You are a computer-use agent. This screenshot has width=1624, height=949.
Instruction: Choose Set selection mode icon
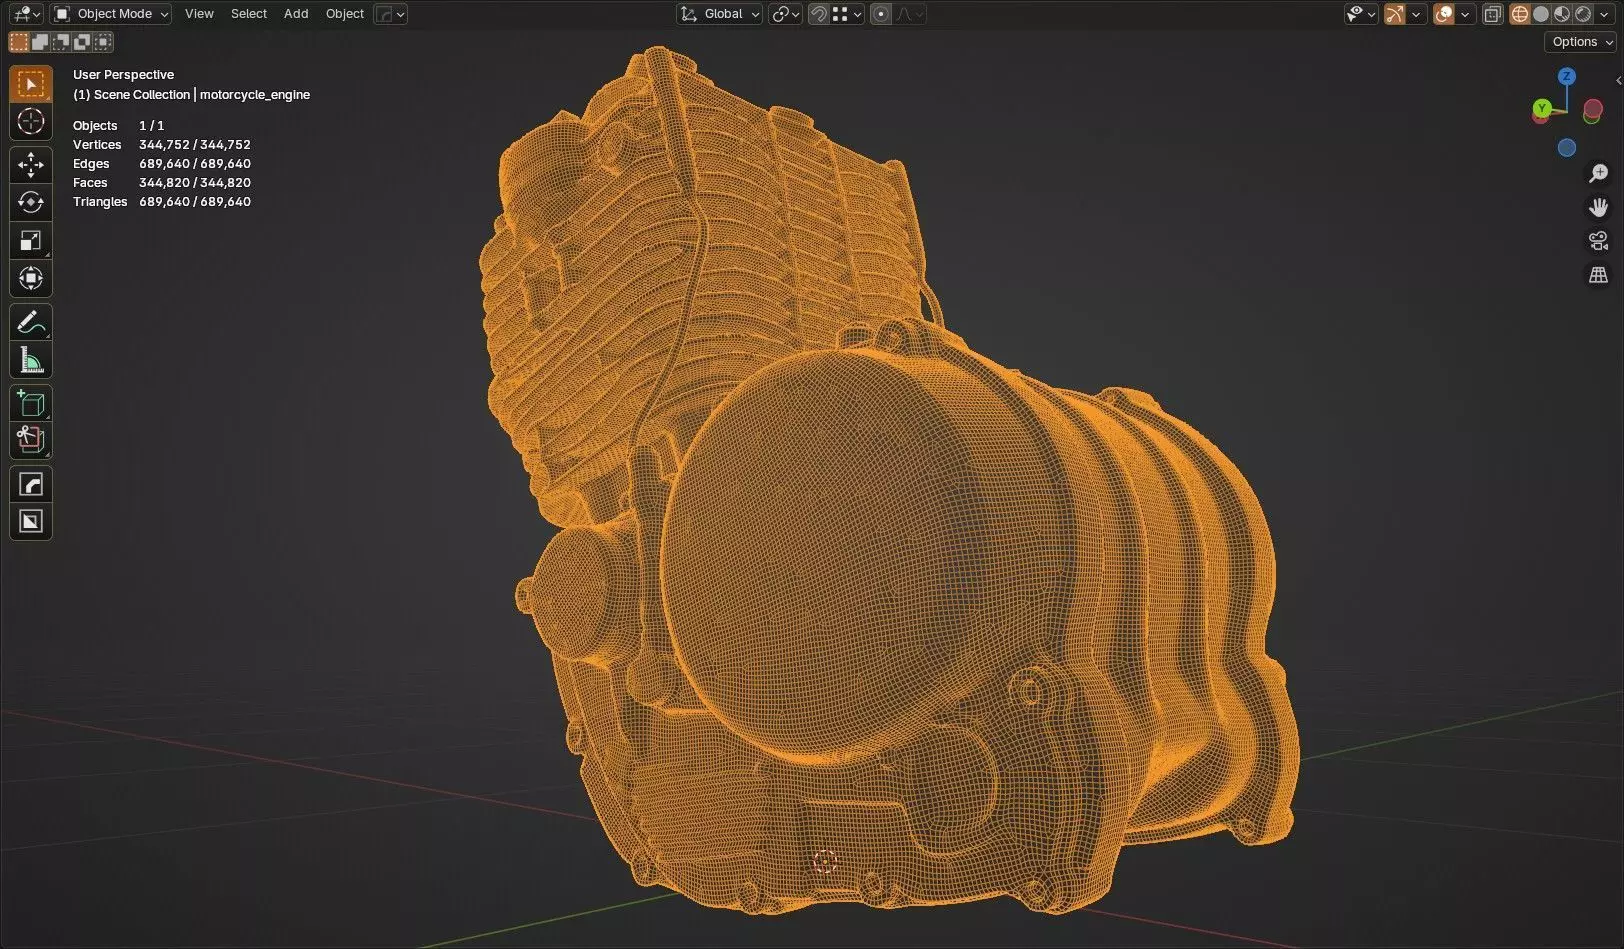[19, 42]
